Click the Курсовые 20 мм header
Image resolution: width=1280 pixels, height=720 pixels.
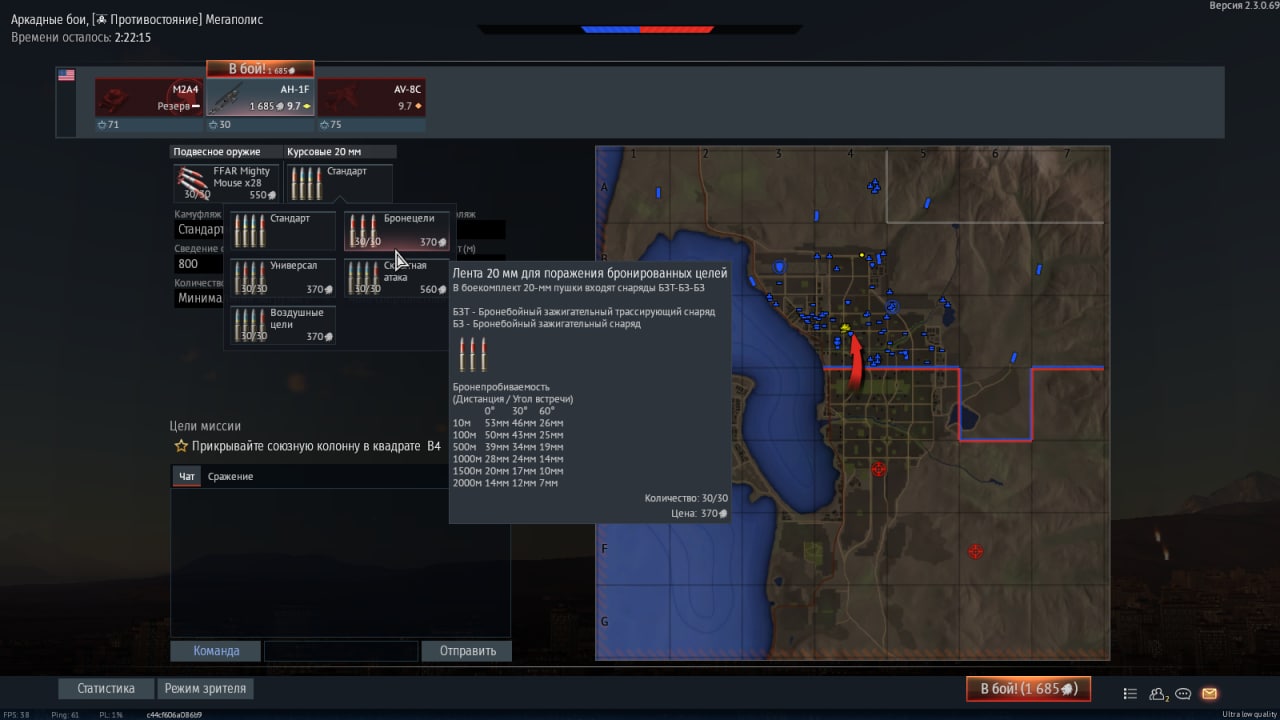coord(340,152)
